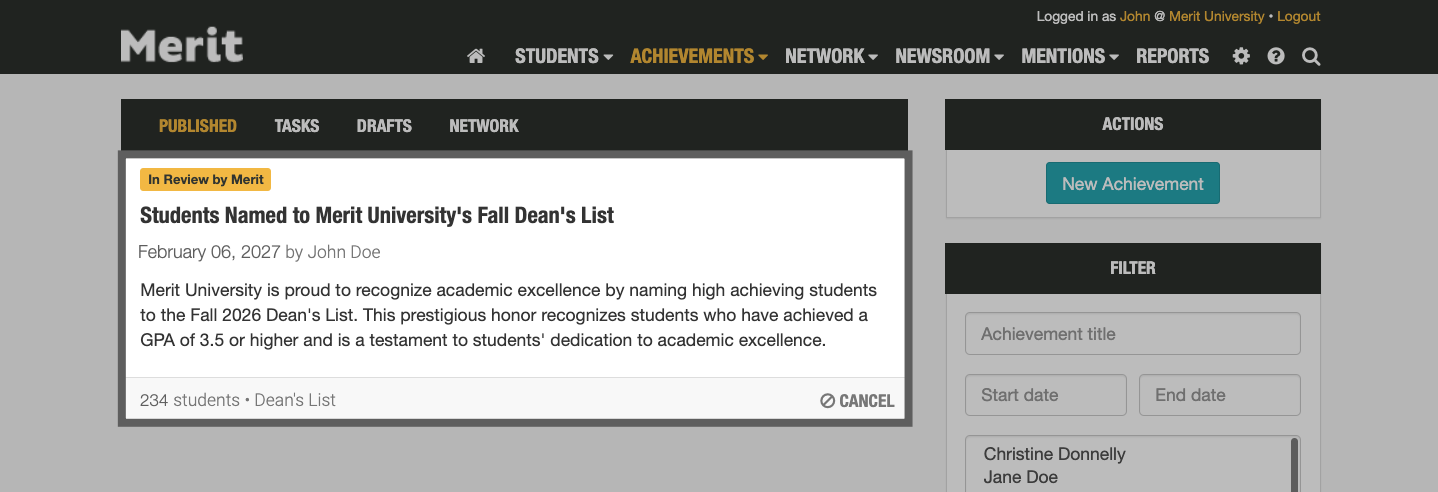Switch to the Drafts tab
1438x492 pixels.
384,126
